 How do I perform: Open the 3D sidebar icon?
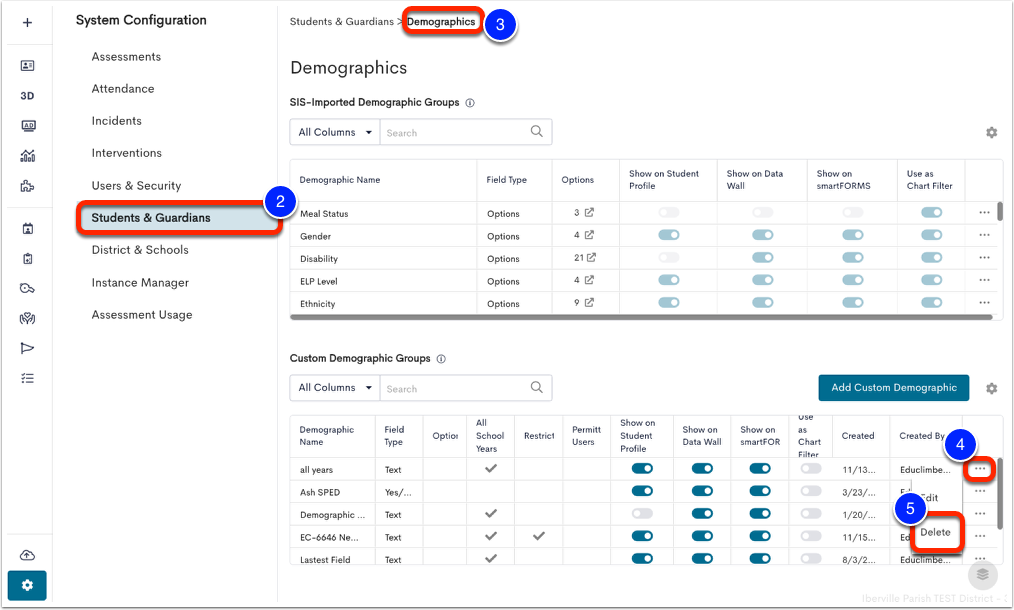tap(27, 96)
